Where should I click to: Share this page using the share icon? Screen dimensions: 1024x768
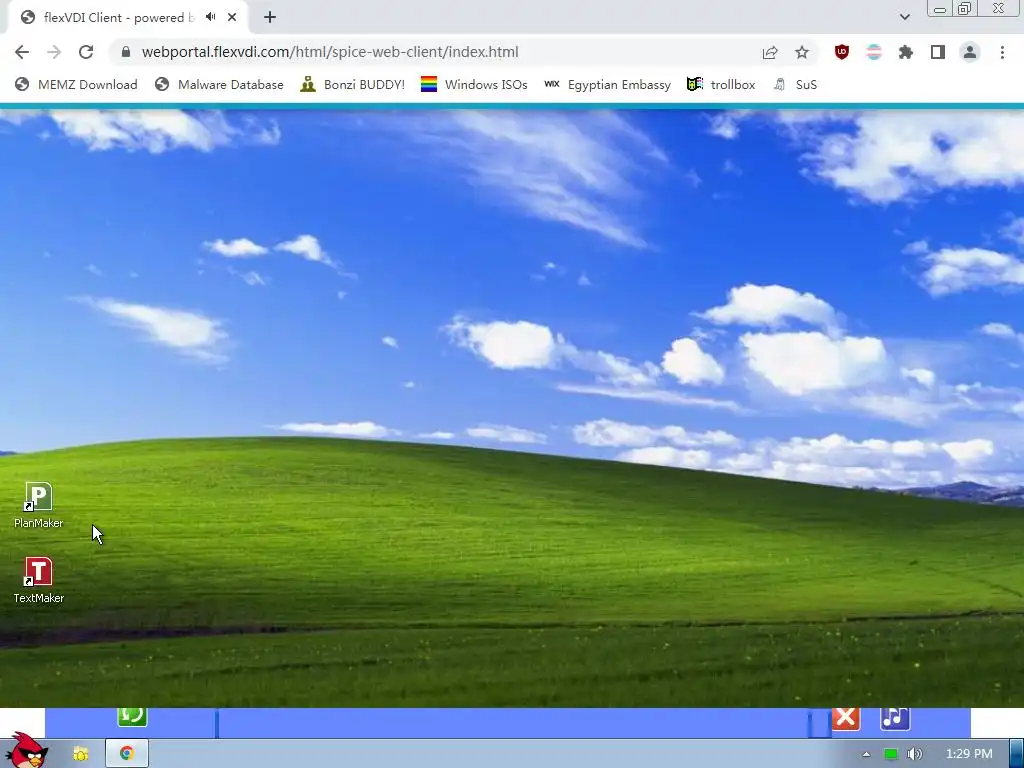coord(770,53)
